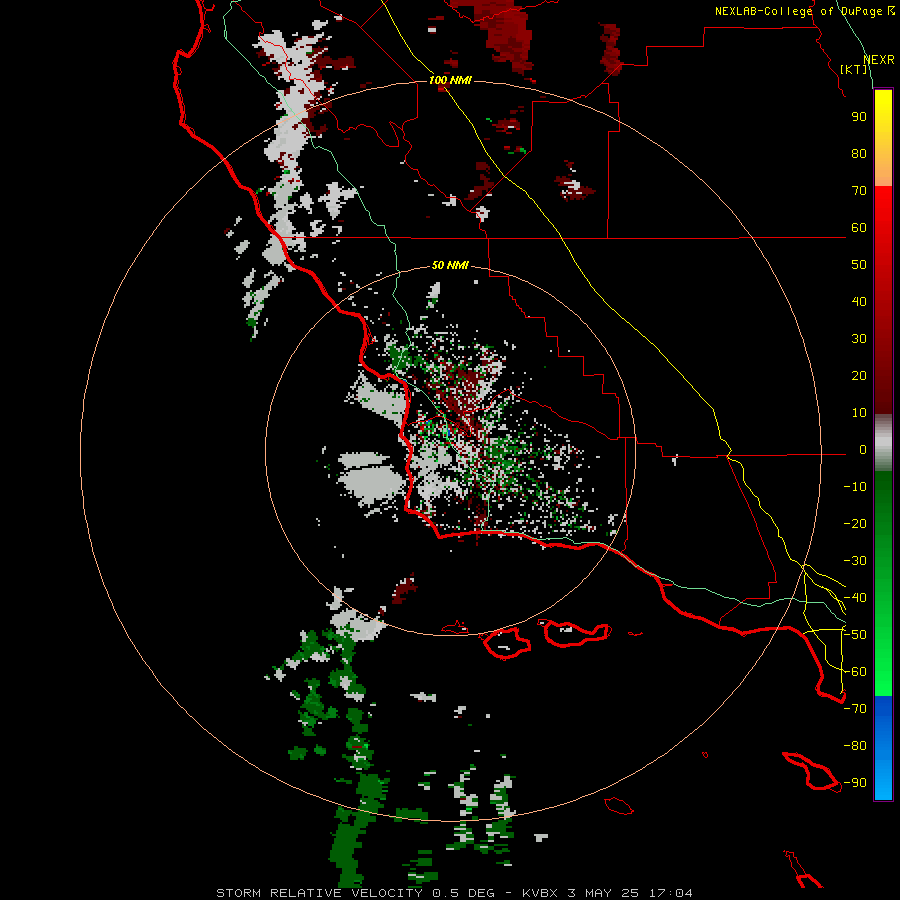Pick the gray zero-velocity segment of color bar
Screen dimensions: 900x900
click(x=883, y=443)
